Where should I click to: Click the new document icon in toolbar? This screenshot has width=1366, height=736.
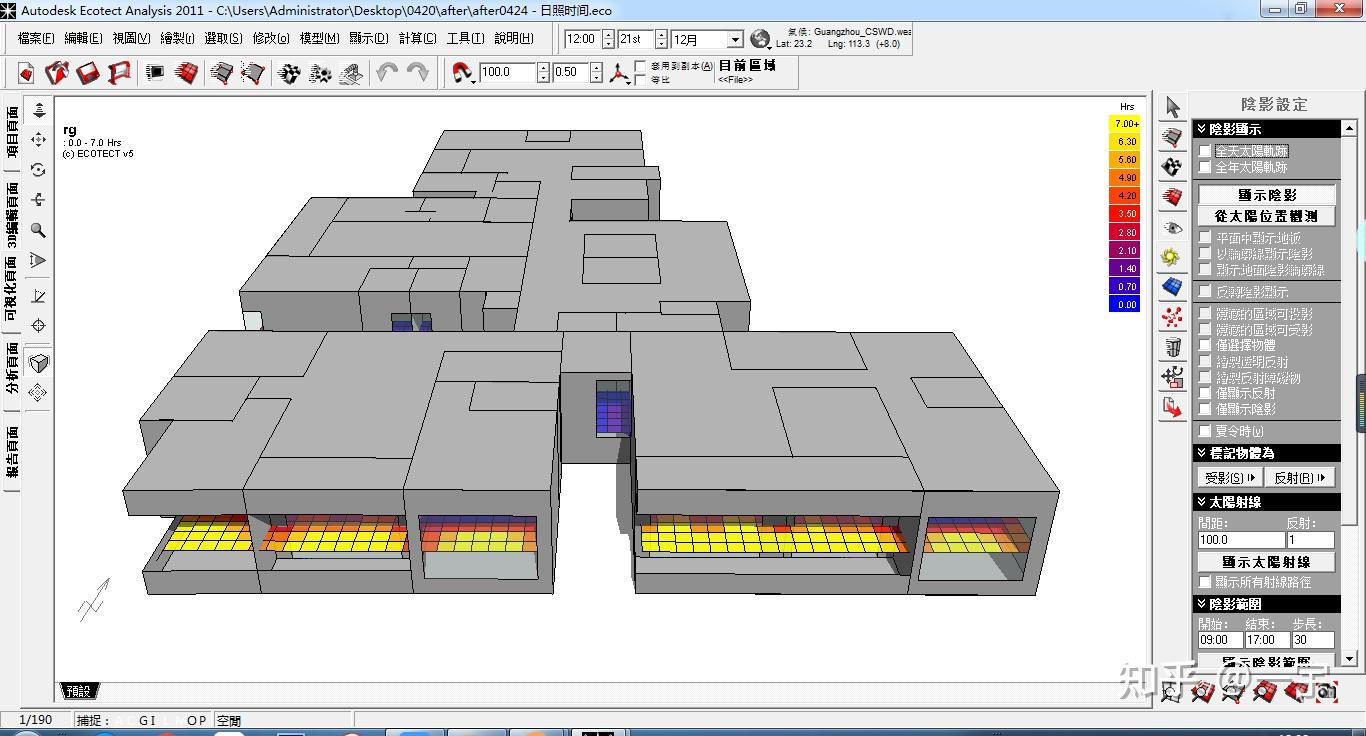point(26,73)
